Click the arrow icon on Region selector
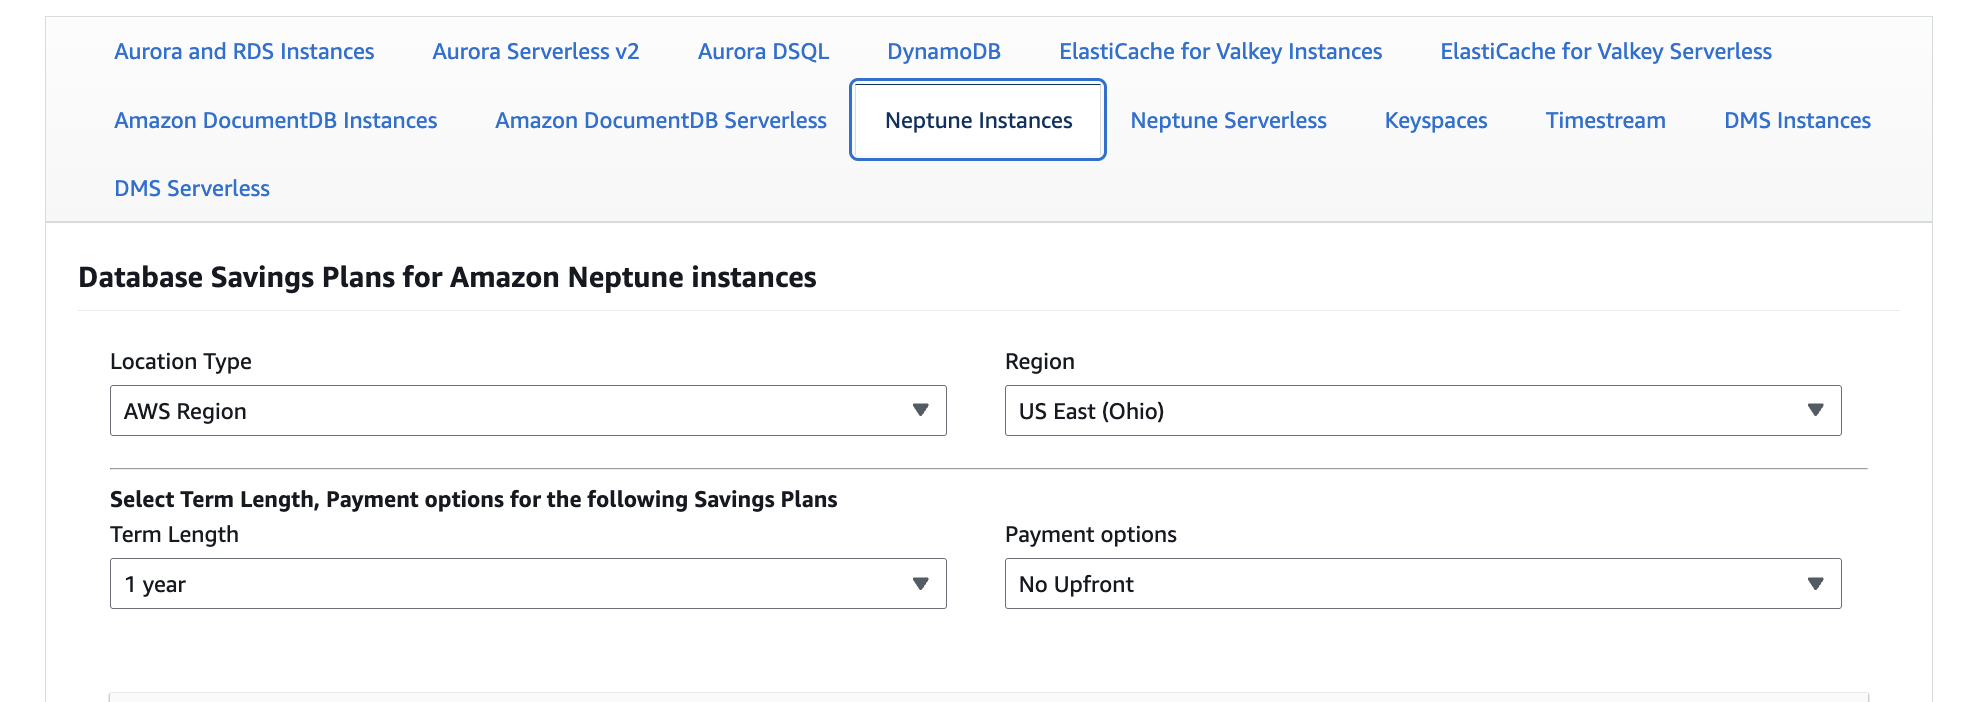 point(1815,411)
